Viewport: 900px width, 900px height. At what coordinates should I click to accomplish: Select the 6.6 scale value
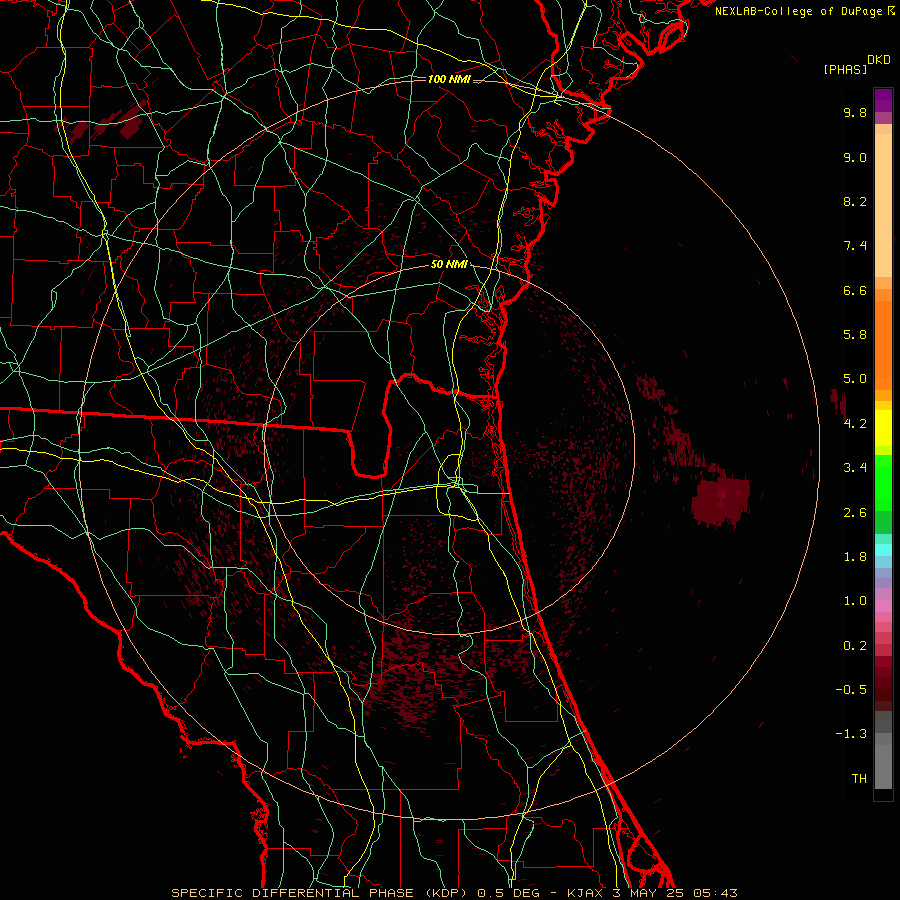(x=855, y=290)
